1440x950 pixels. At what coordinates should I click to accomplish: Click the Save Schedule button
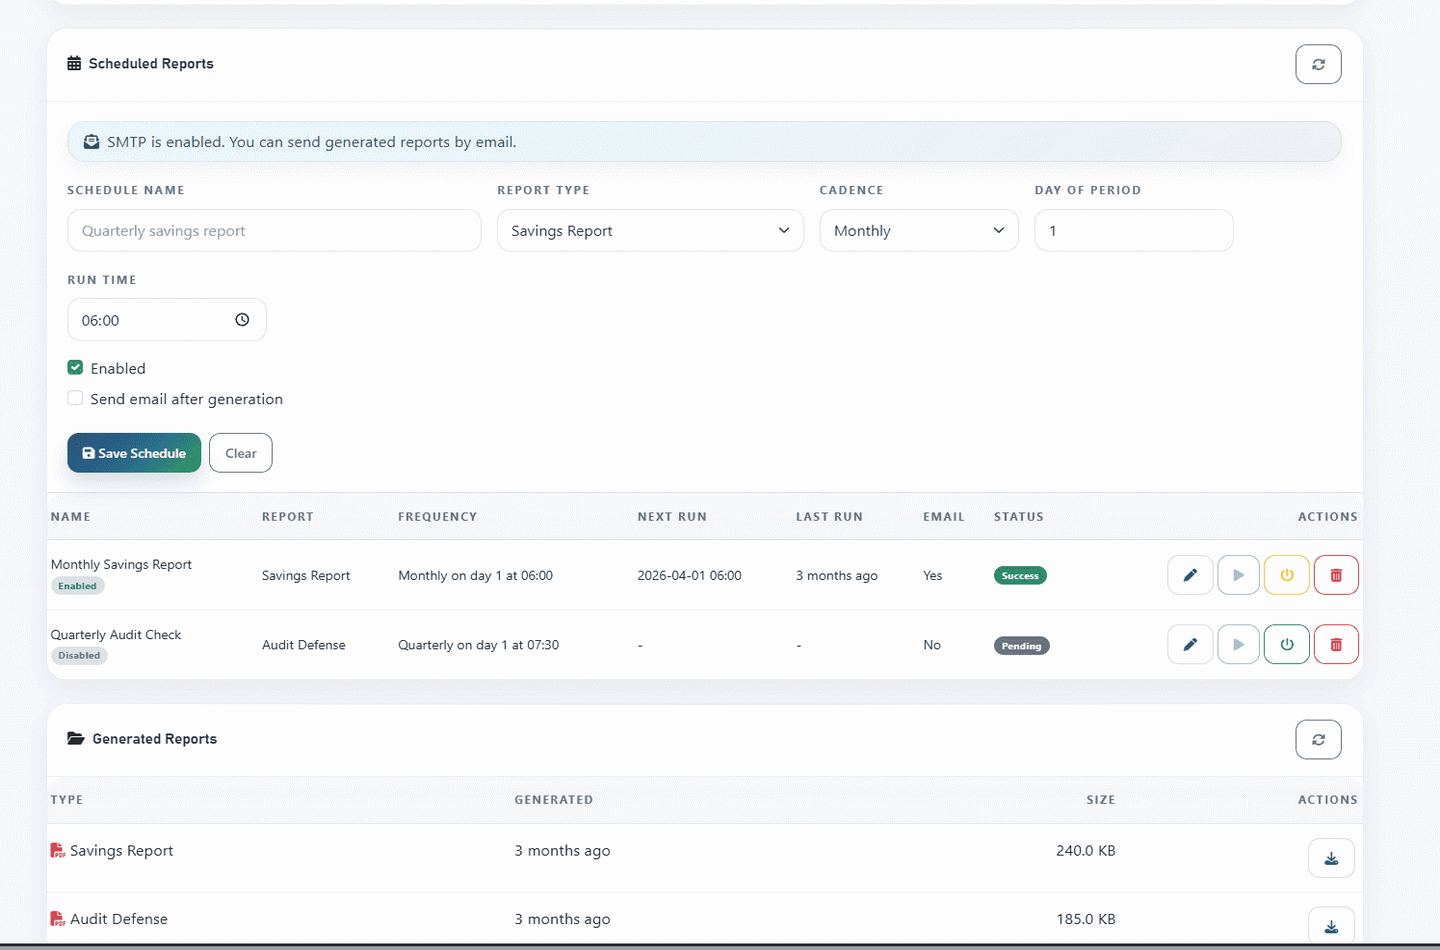pos(134,453)
